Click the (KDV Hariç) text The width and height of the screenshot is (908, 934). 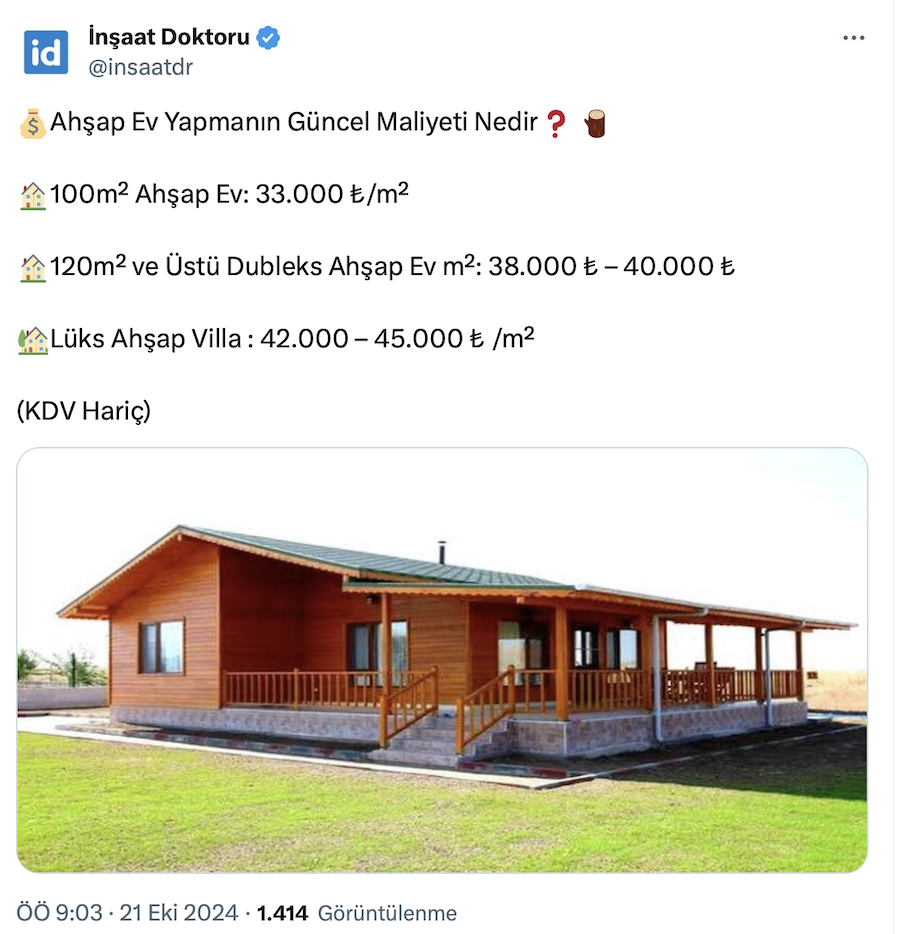84,411
